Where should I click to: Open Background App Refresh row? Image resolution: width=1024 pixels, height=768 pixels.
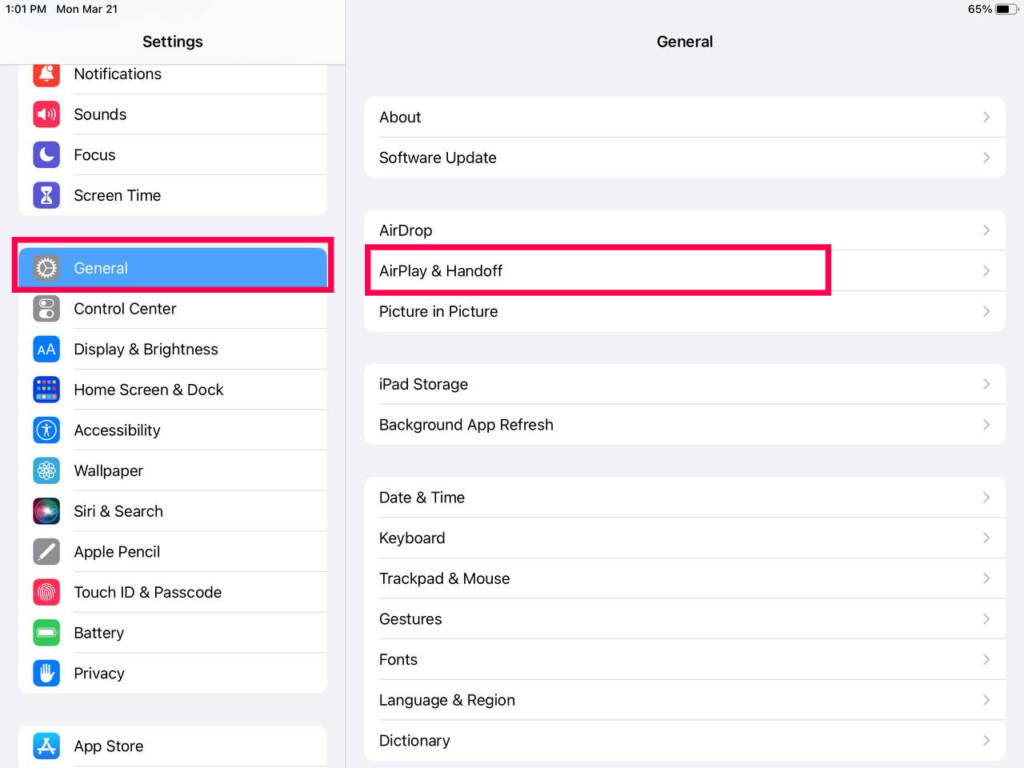point(684,425)
